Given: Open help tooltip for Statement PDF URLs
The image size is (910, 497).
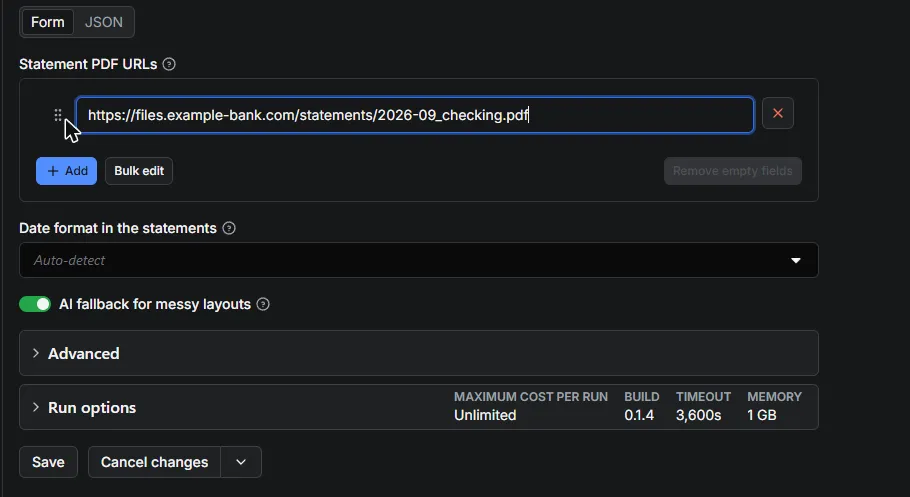Looking at the screenshot, I should [169, 64].
